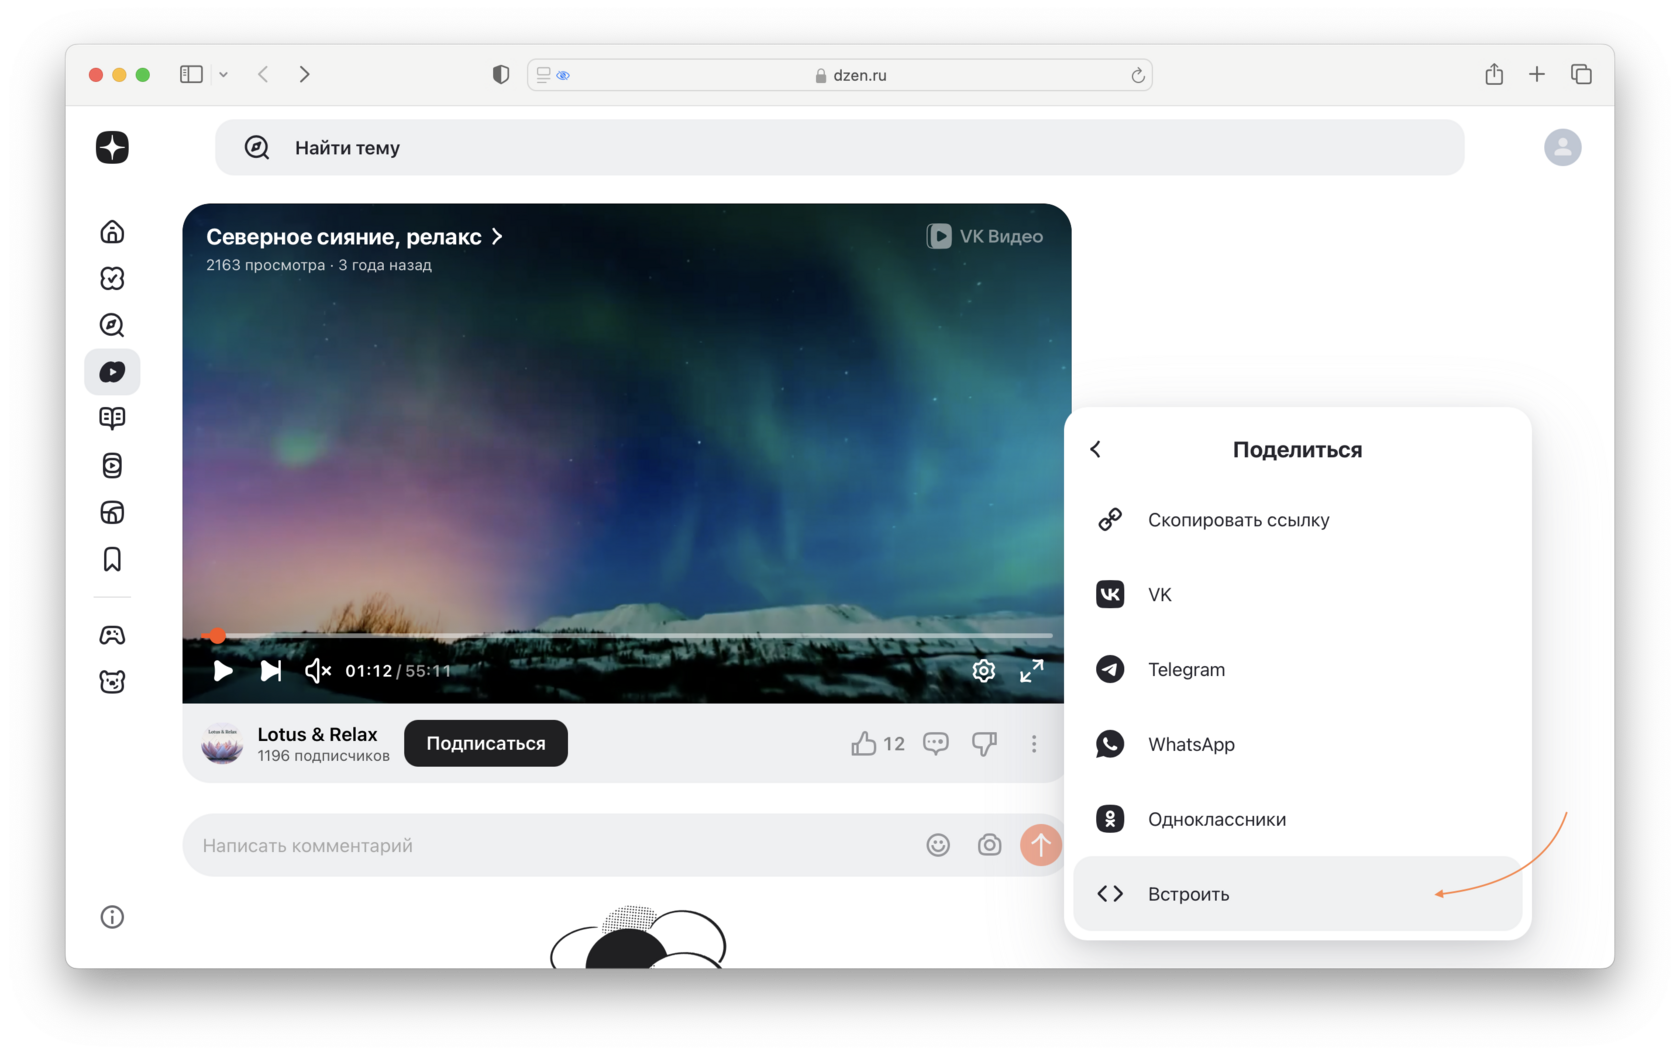Click the VK Видео logo on video
The image size is (1680, 1055).
pos(985,236)
